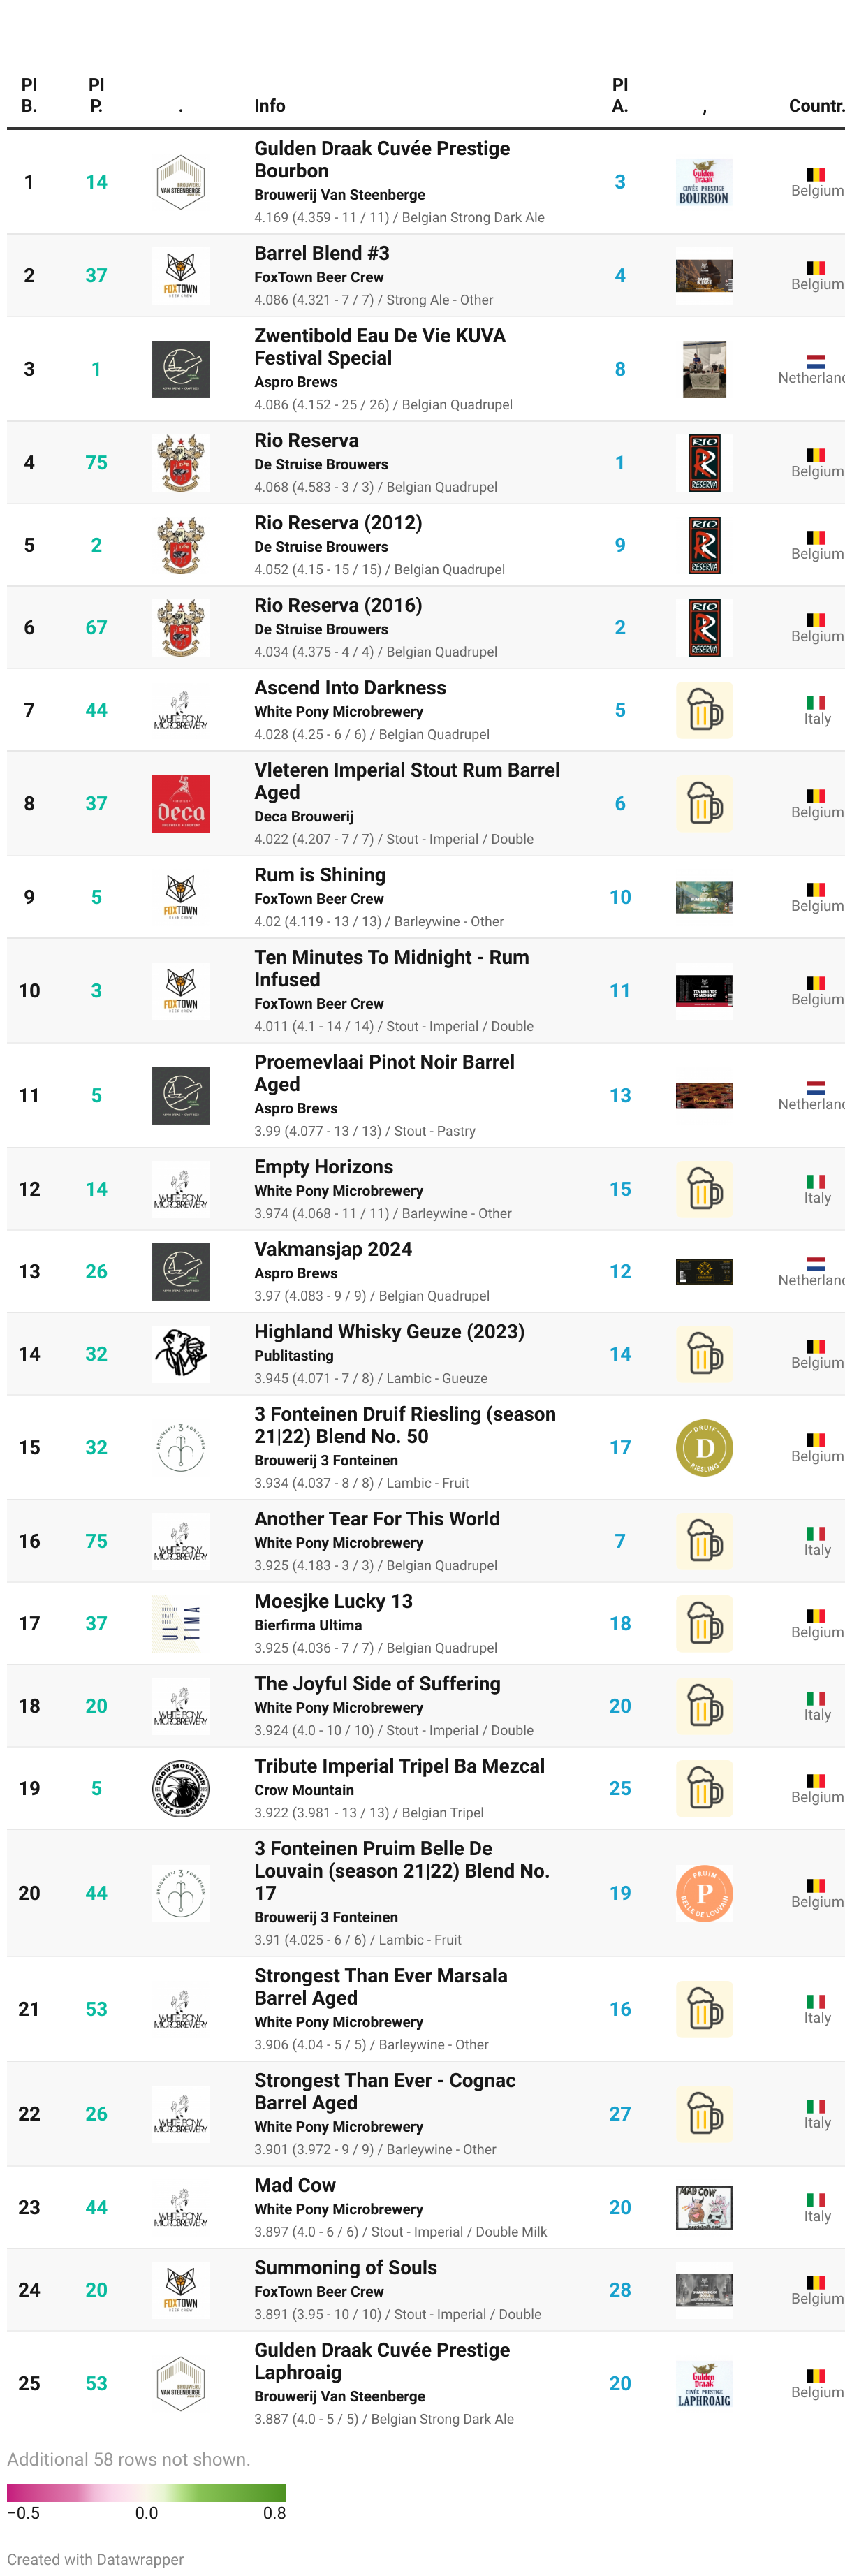The image size is (852, 2576).
Task: Click the Pruim Belle de Louvain label image
Action: tap(705, 1894)
